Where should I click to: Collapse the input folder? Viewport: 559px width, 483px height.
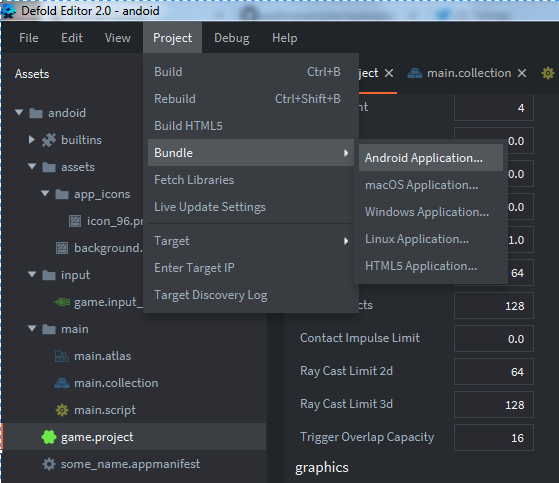(32, 274)
